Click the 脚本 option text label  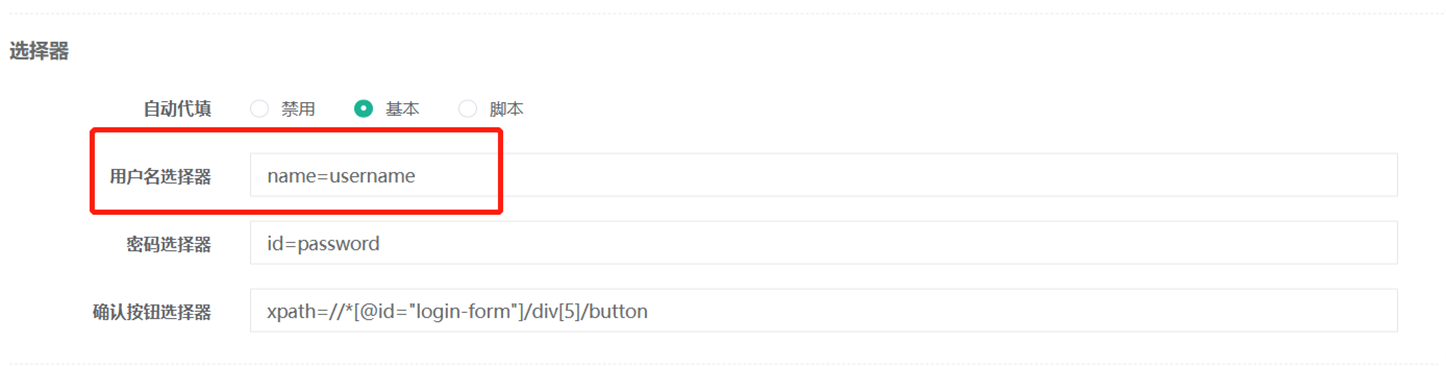(x=506, y=109)
